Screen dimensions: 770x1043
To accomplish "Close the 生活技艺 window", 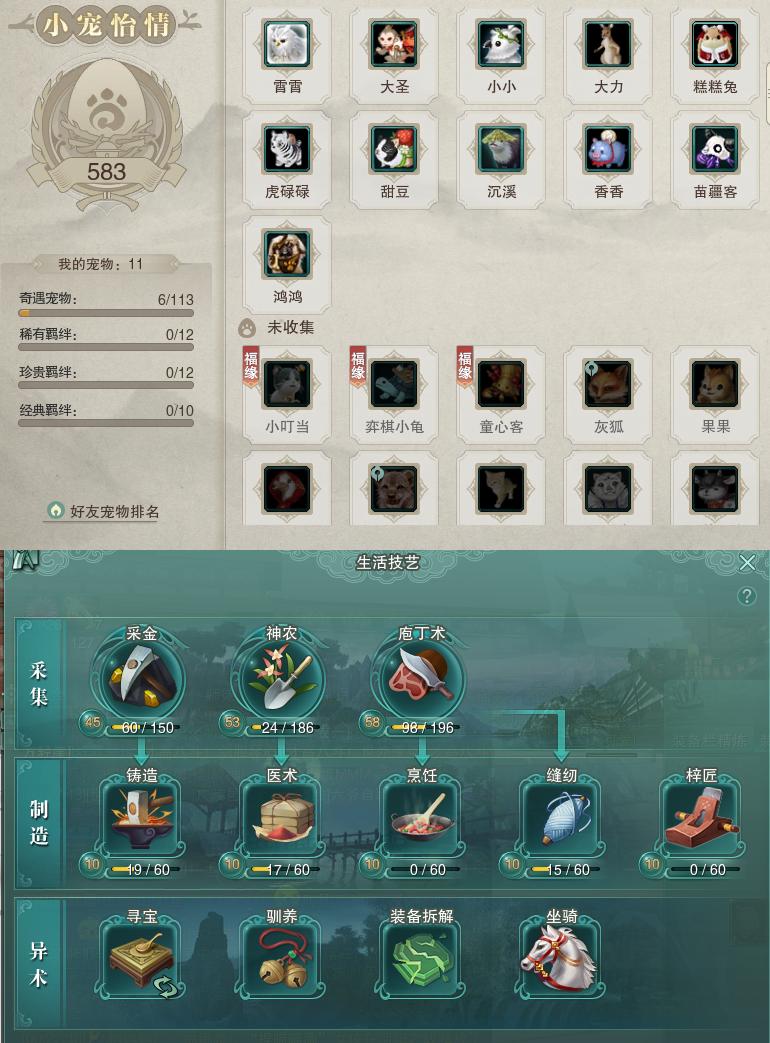I will click(x=747, y=563).
